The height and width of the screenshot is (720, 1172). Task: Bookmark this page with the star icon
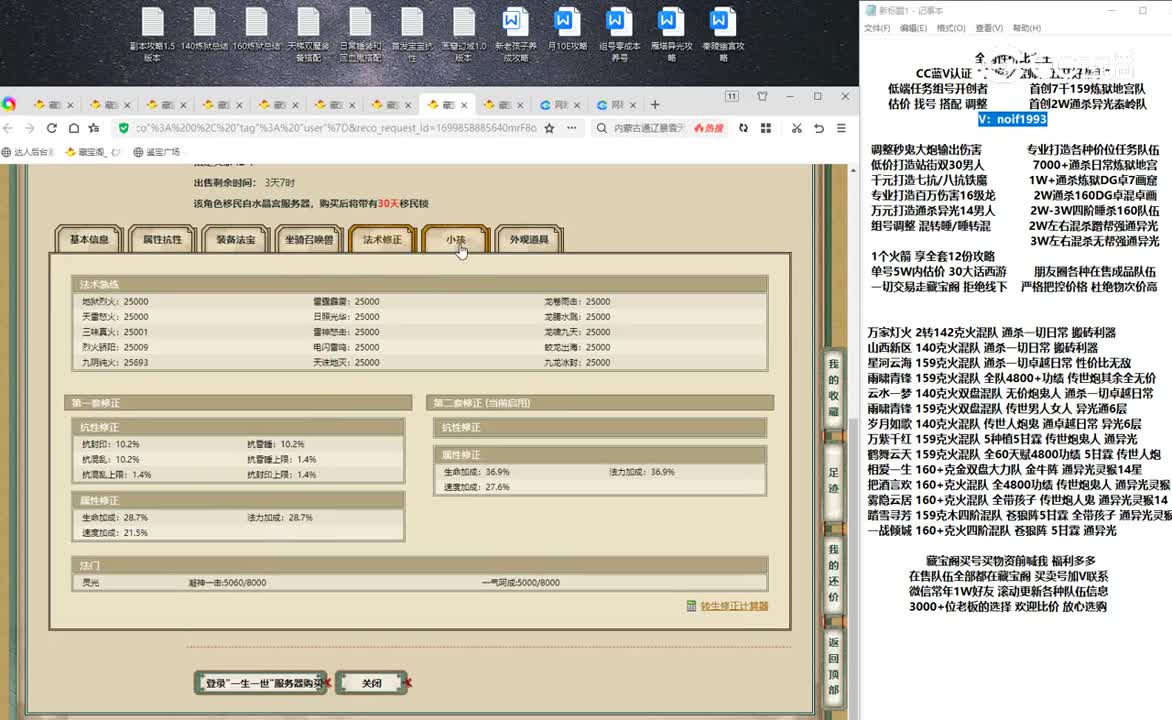click(549, 129)
